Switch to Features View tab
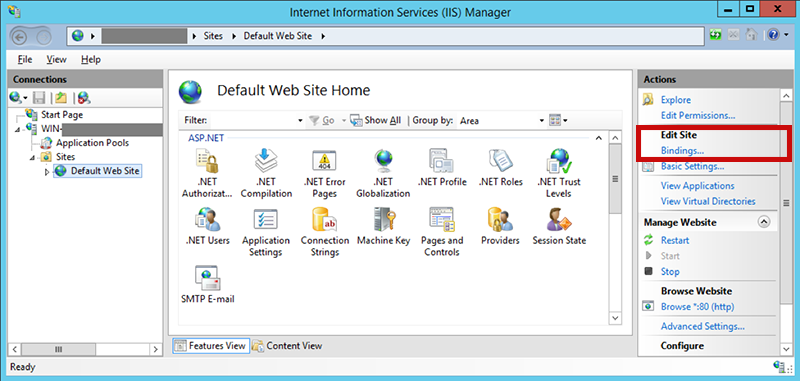Viewport: 800px width, 381px height. coord(211,346)
